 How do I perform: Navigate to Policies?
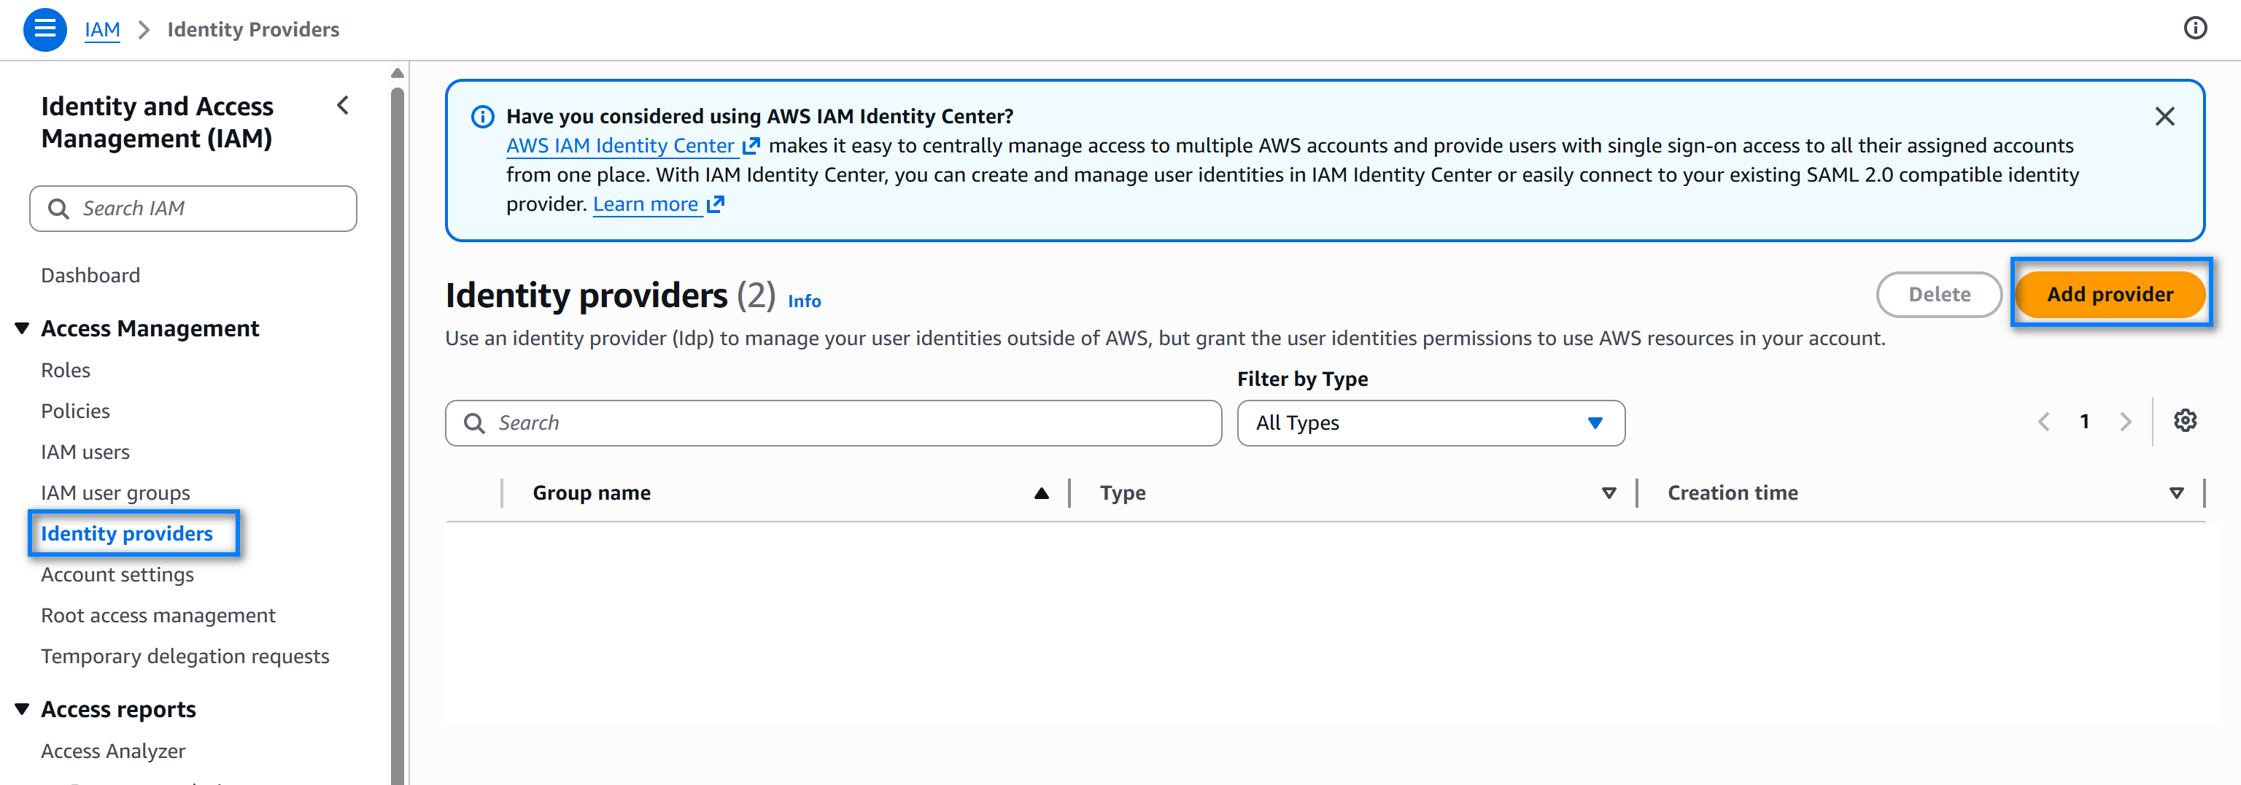75,411
